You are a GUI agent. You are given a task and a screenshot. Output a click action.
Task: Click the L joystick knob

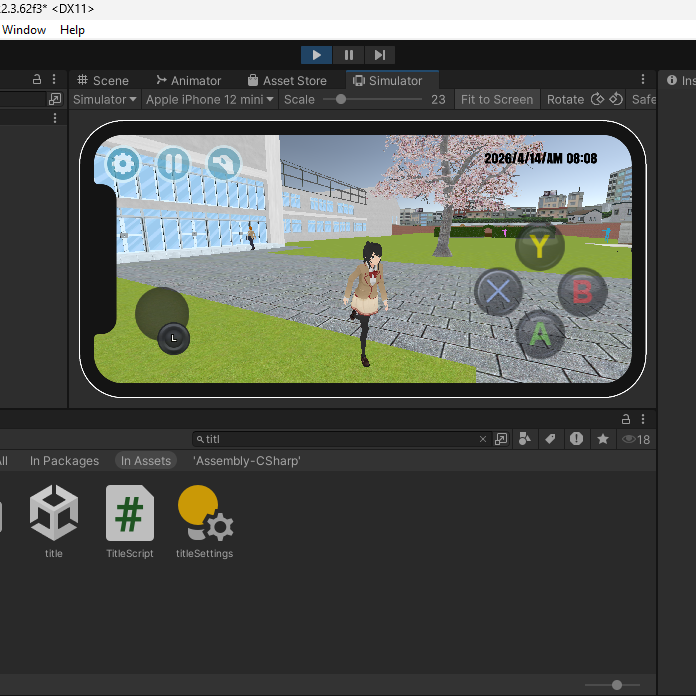click(x=174, y=338)
